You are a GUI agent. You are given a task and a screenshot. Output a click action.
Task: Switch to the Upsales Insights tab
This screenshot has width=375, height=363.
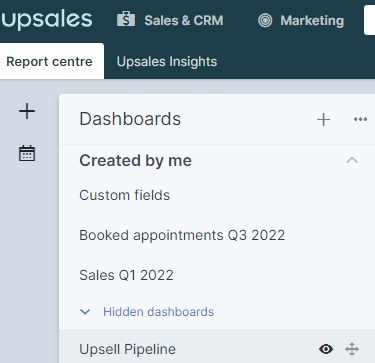point(167,62)
